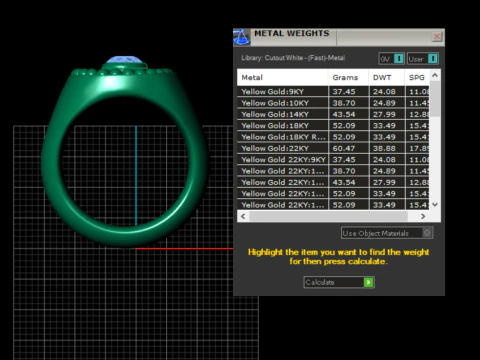480x360 pixels.
Task: Click the horizontal scrollbar thumb
Action: click(329, 216)
